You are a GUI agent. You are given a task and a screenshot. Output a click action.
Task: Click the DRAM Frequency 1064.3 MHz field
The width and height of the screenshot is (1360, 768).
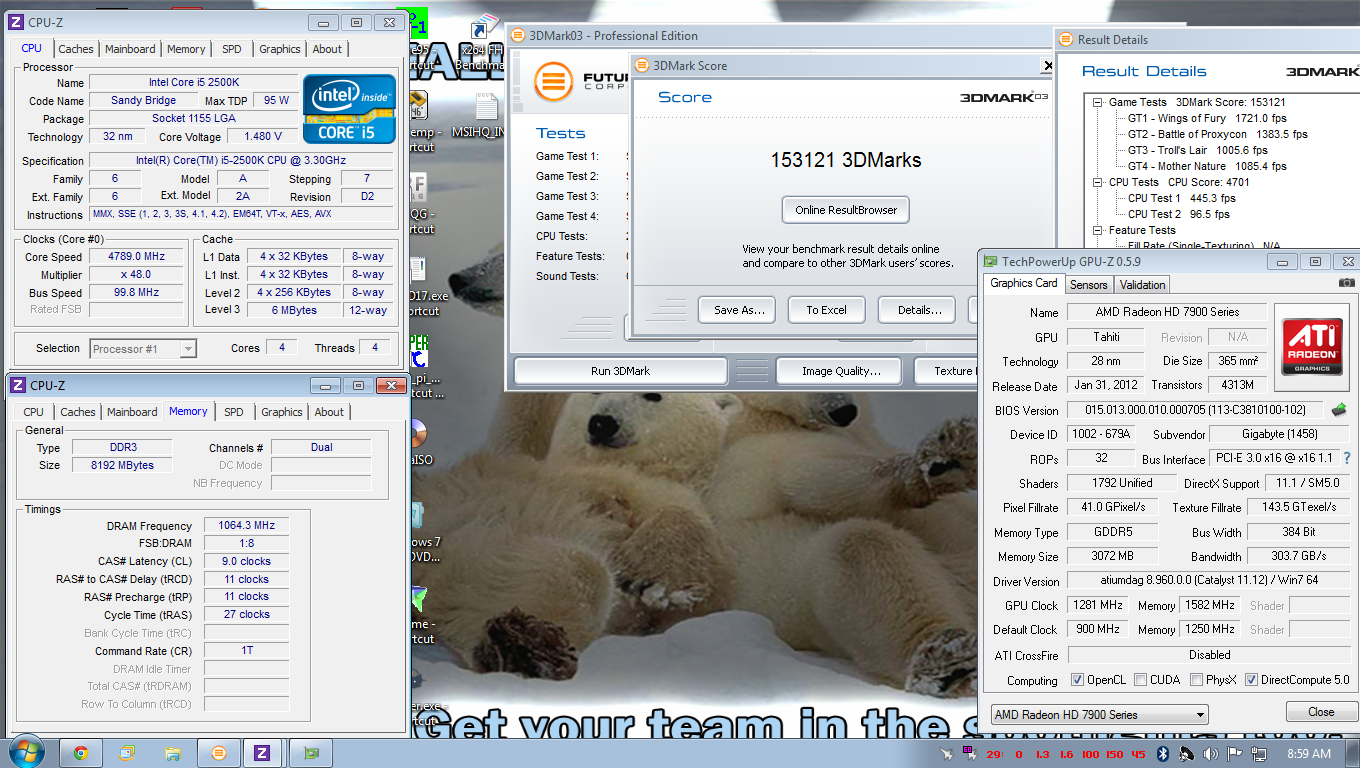point(246,526)
